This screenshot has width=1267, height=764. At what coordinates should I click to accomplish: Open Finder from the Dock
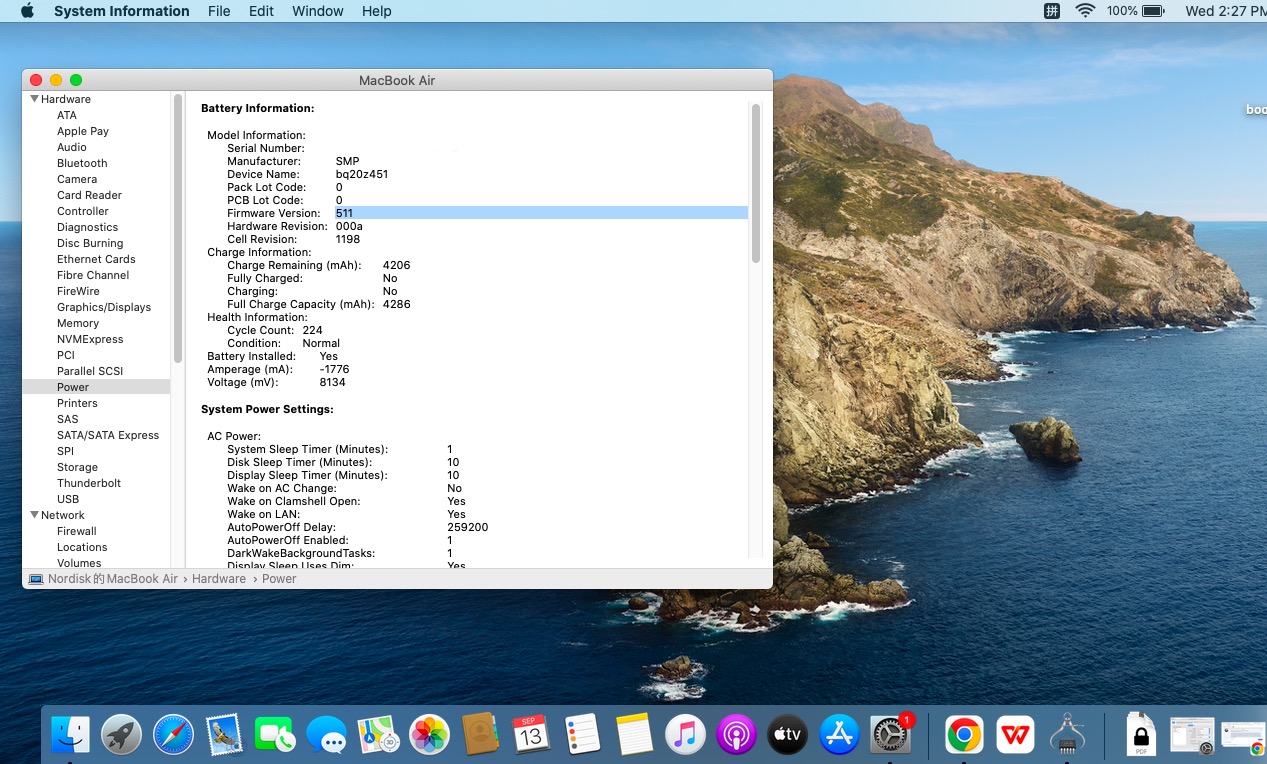click(x=72, y=735)
